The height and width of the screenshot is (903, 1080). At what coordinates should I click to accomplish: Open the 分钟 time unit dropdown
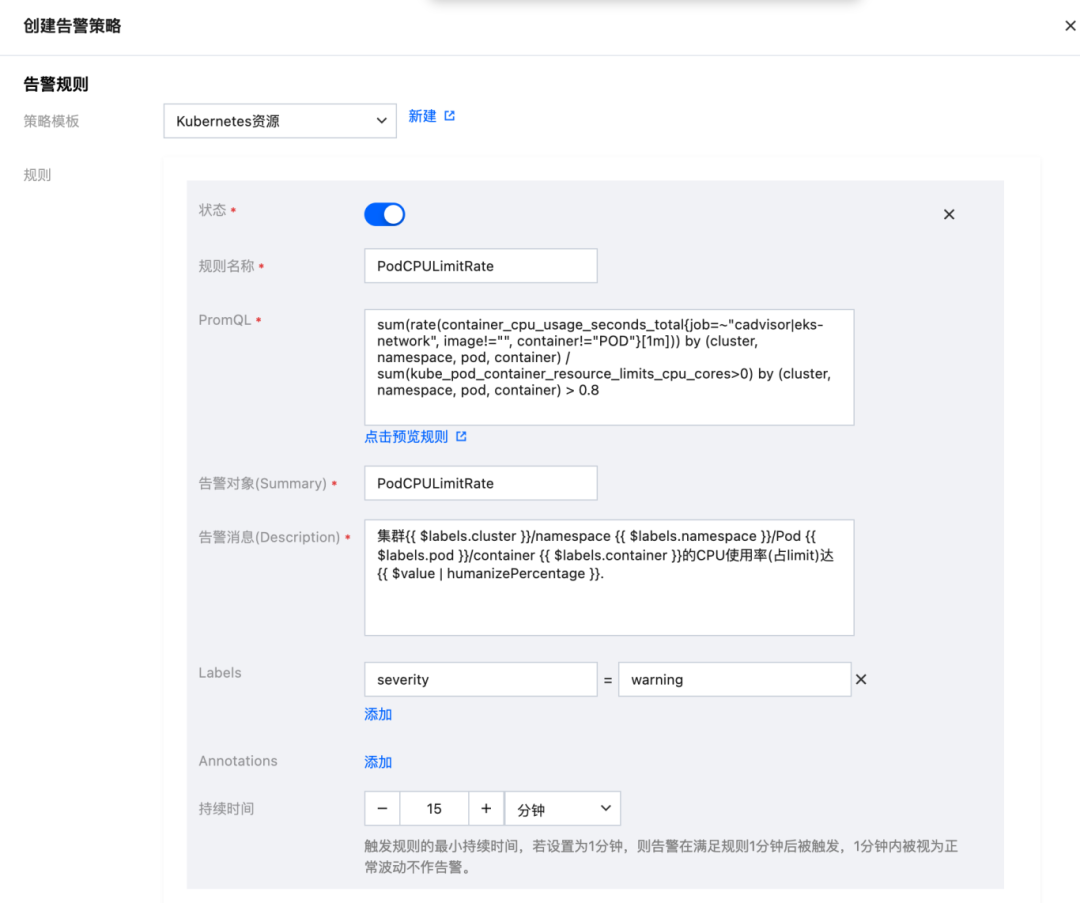[563, 809]
